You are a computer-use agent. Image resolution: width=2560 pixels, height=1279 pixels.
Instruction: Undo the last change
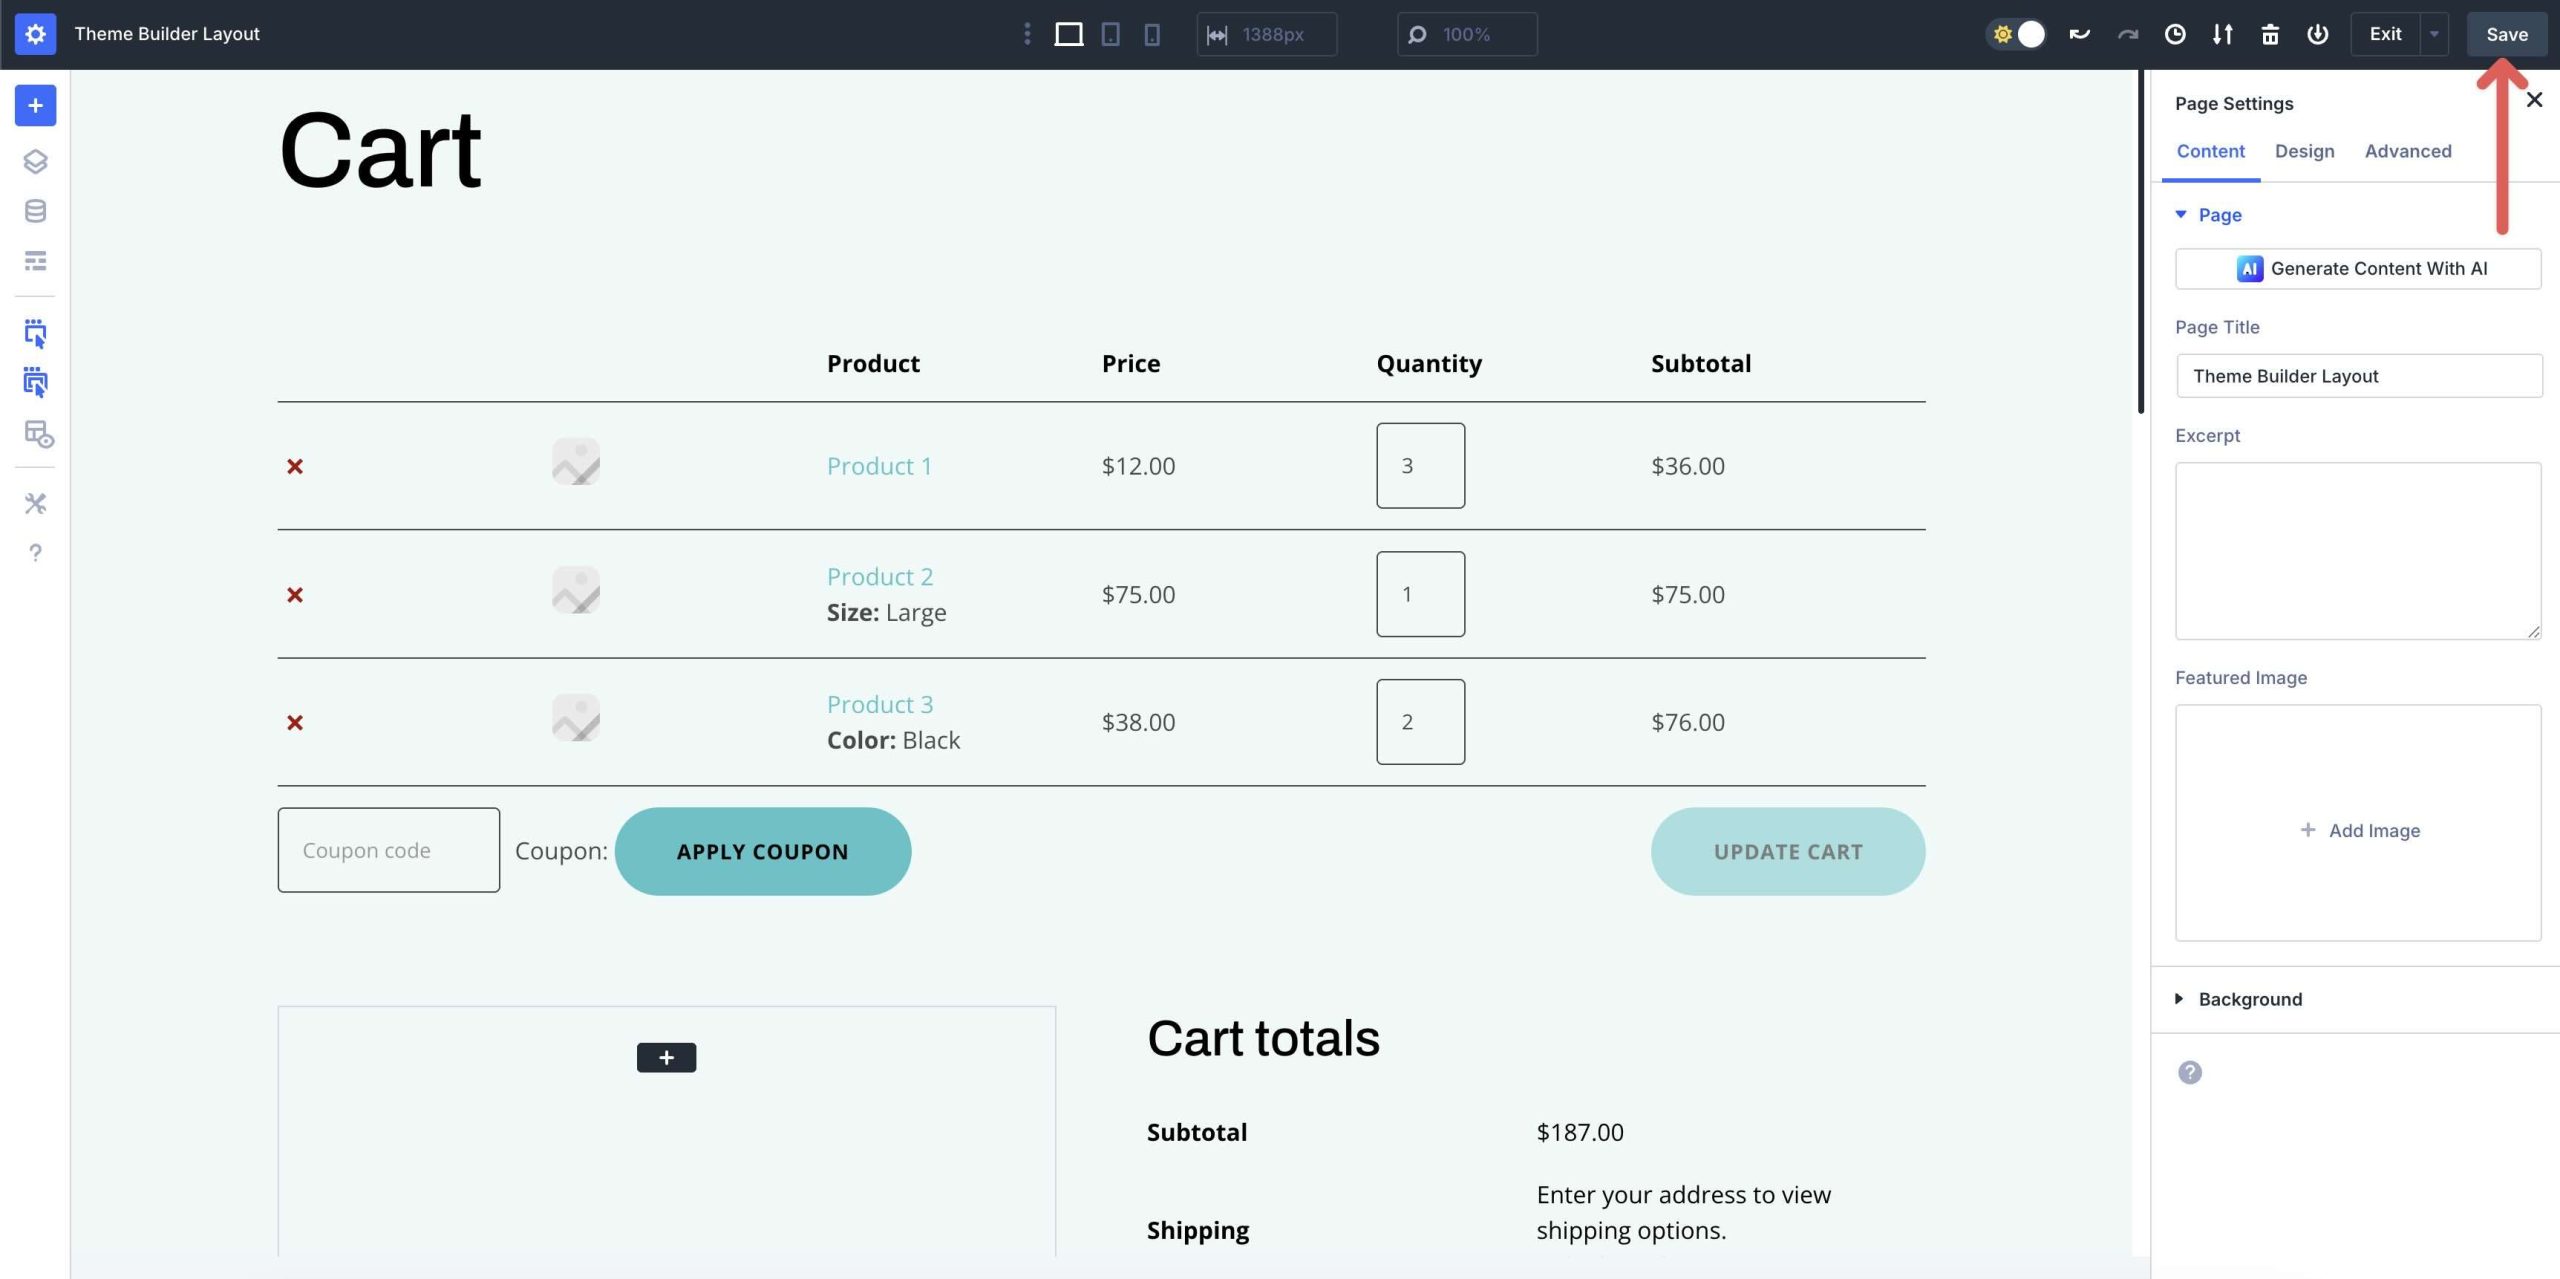(x=2079, y=33)
